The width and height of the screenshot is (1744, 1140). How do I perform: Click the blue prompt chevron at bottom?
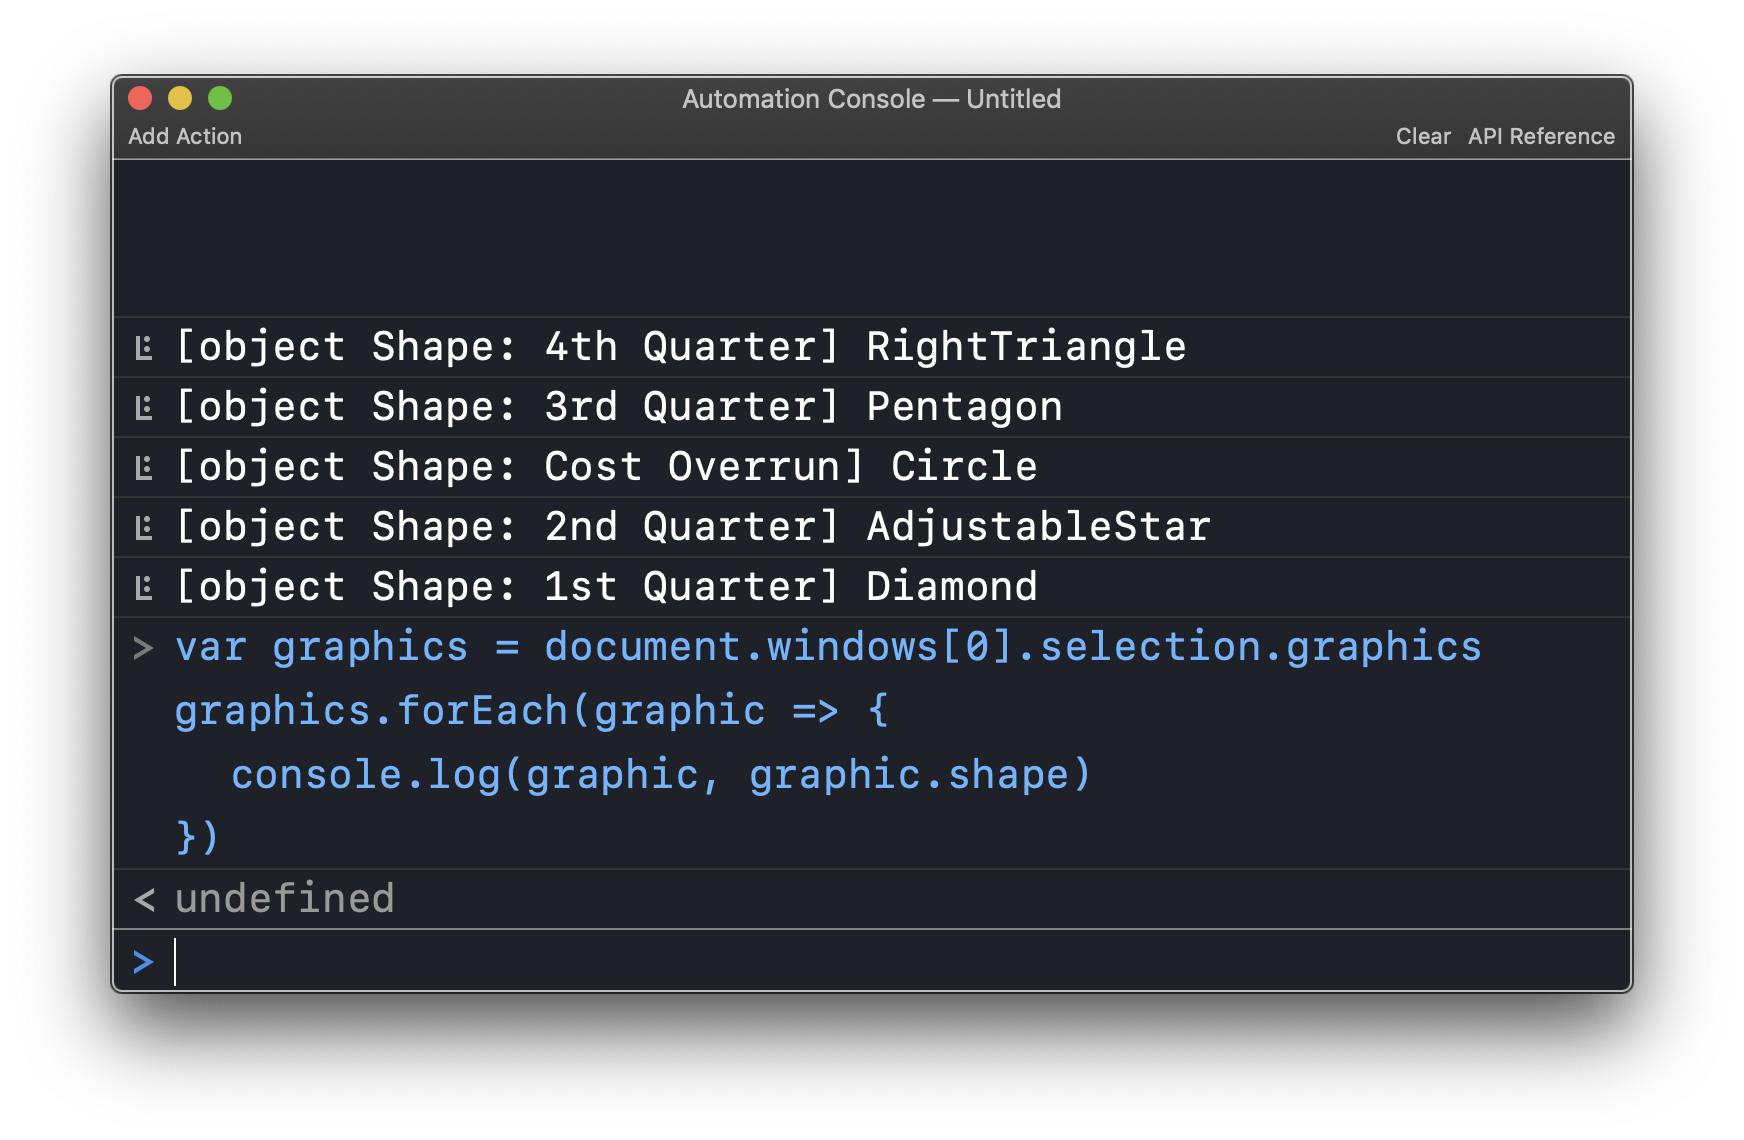pyautogui.click(x=143, y=962)
